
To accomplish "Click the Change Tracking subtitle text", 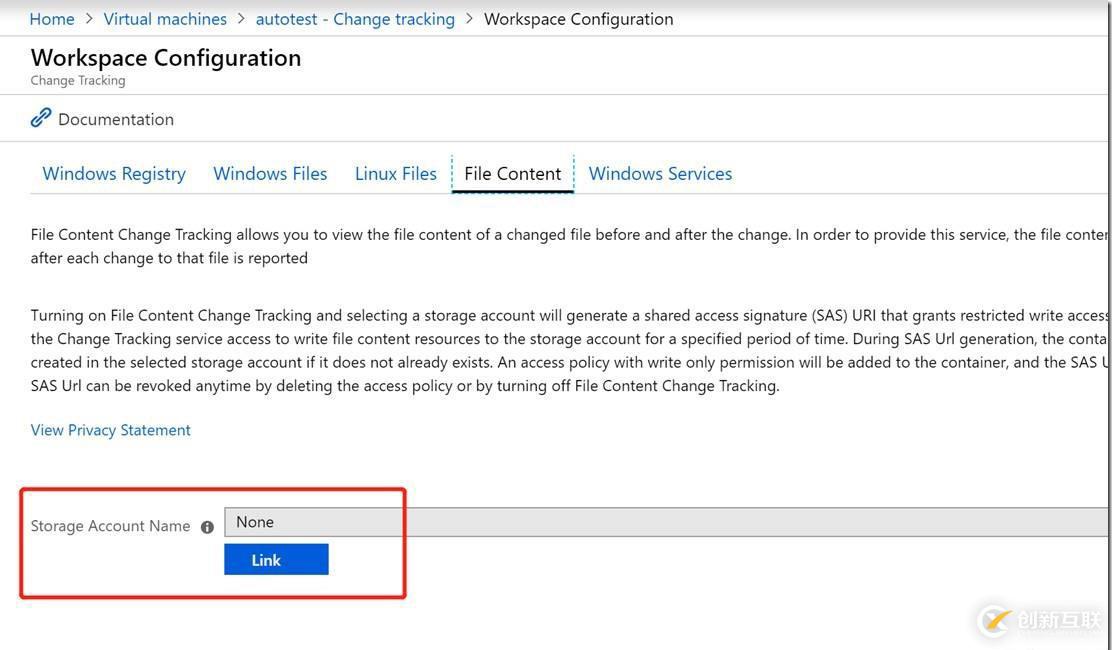I will point(77,80).
